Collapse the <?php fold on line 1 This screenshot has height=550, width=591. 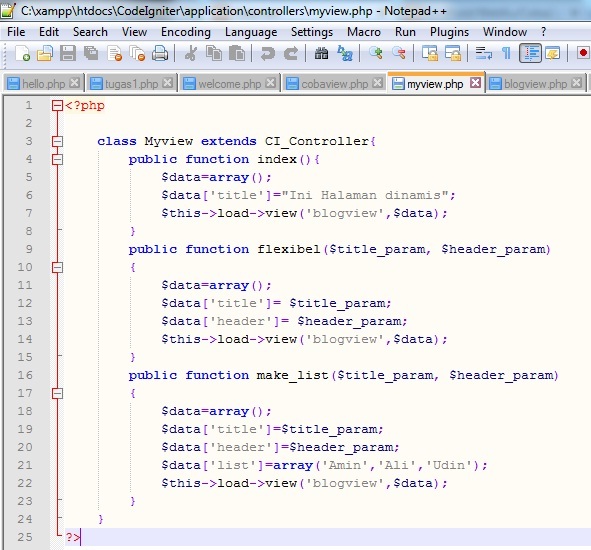57,106
